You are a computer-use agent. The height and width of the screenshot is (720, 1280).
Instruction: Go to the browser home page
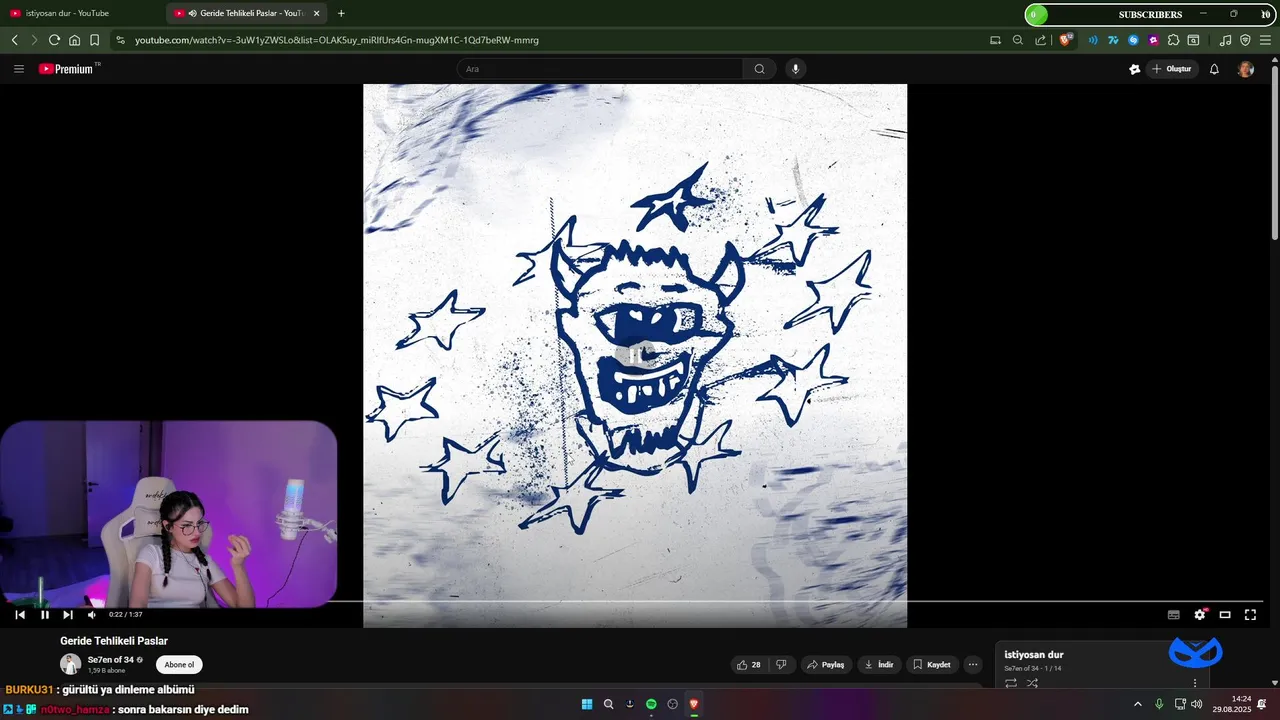[x=74, y=40]
